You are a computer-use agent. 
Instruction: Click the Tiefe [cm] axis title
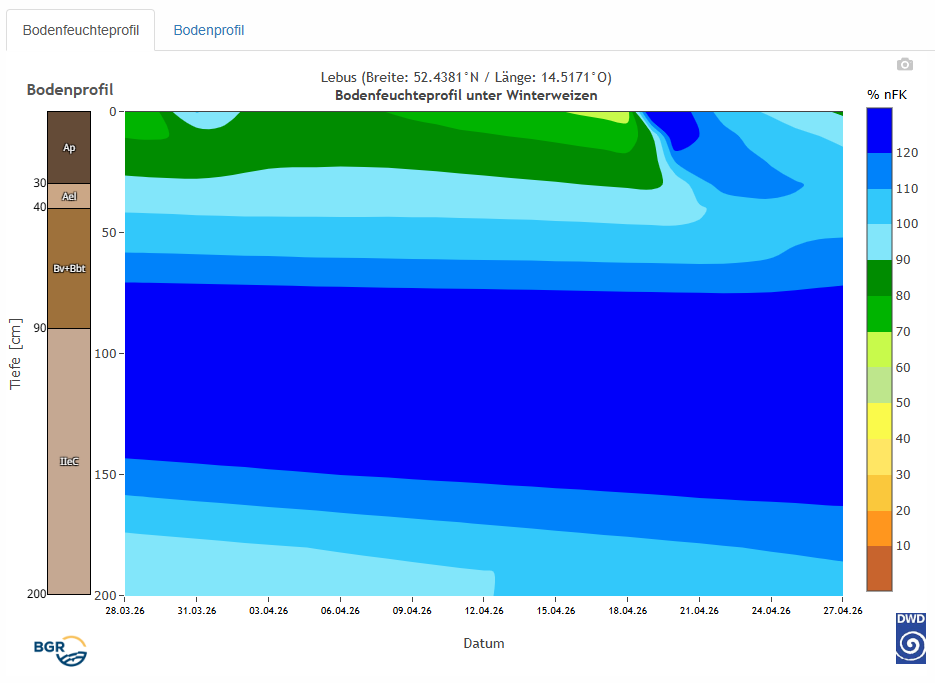click(15, 353)
